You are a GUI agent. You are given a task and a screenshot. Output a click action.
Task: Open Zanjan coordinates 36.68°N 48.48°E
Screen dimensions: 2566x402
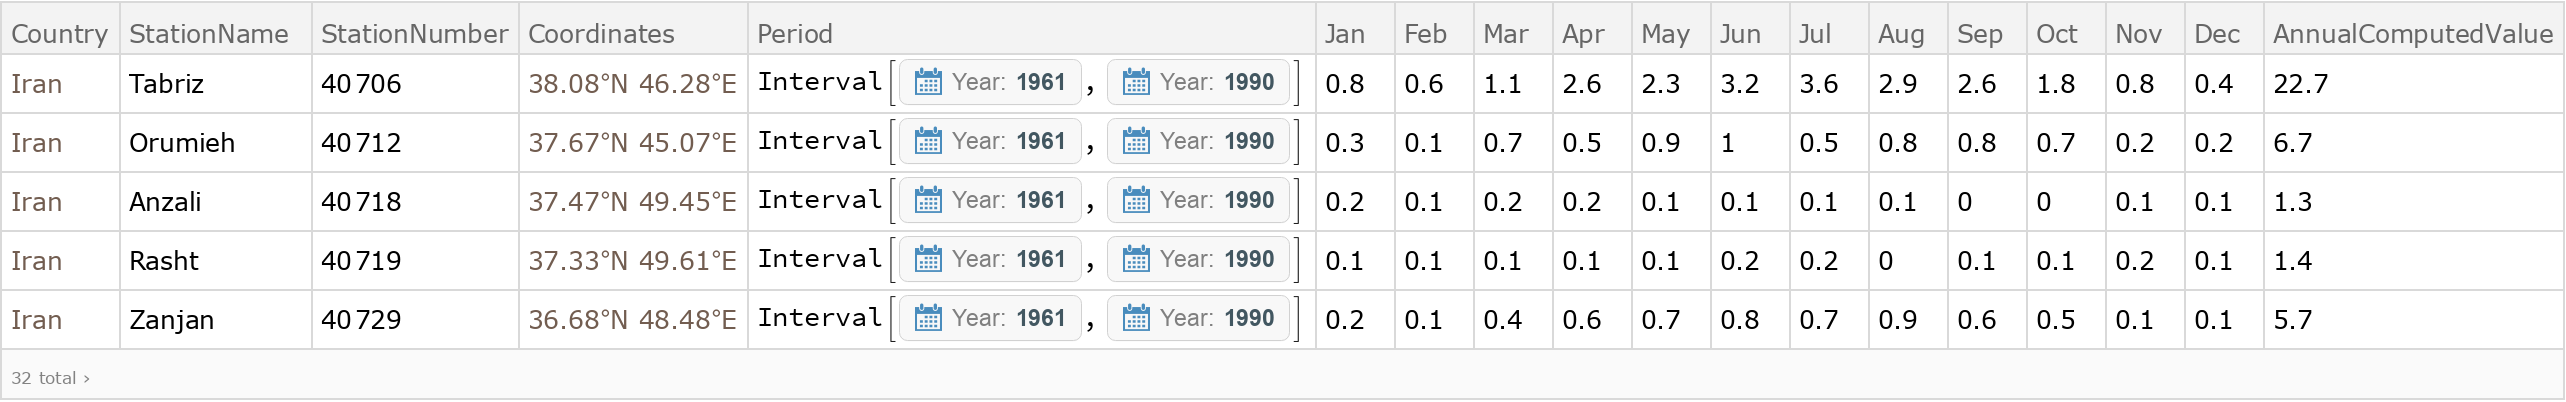click(x=632, y=320)
